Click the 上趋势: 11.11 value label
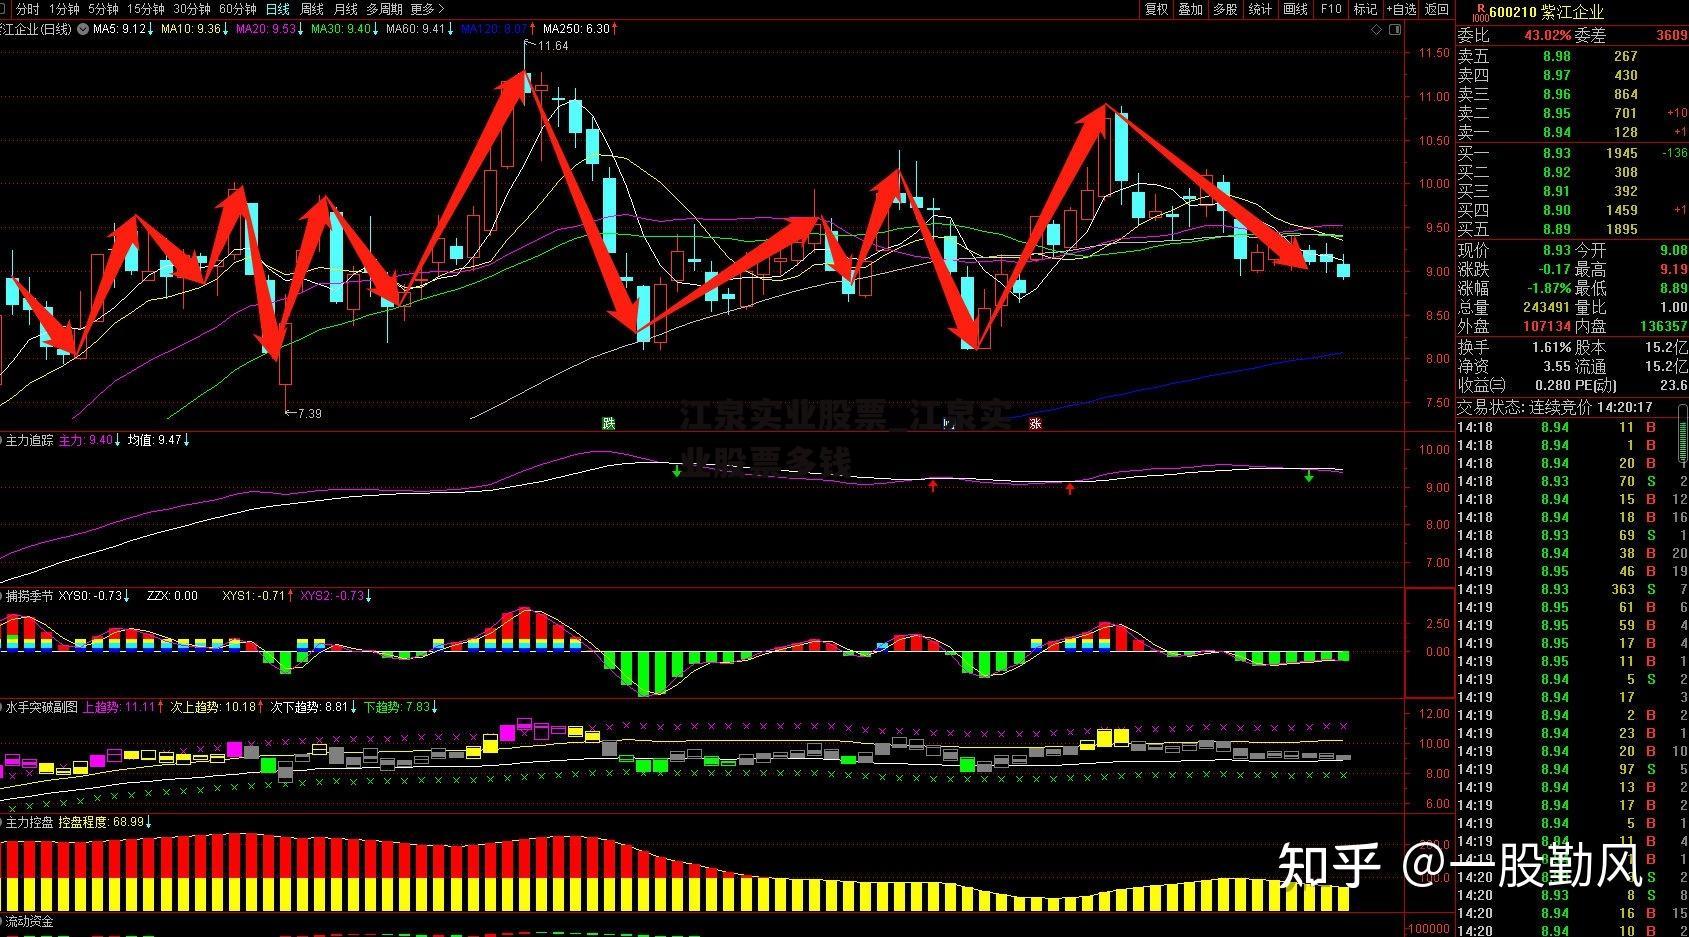 pyautogui.click(x=124, y=706)
